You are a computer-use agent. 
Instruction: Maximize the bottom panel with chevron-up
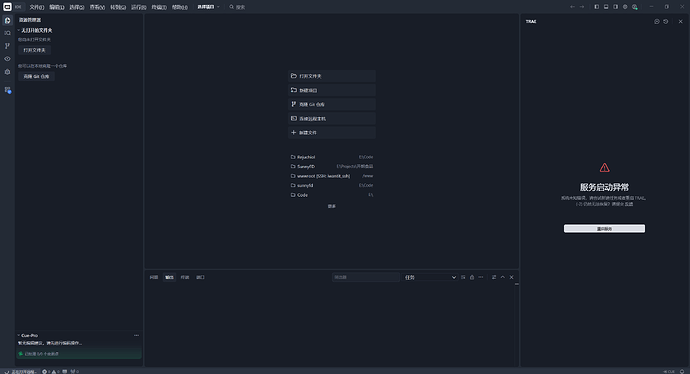click(x=503, y=277)
